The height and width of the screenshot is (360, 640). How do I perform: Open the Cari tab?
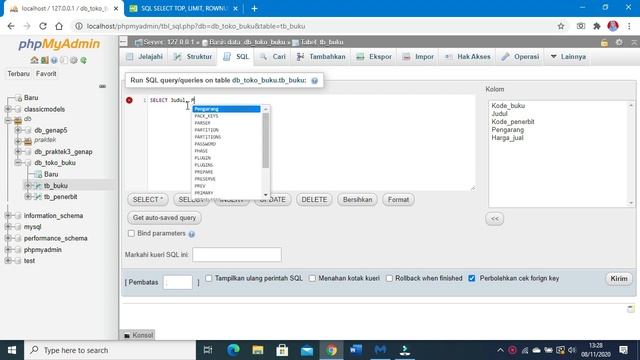[273, 57]
